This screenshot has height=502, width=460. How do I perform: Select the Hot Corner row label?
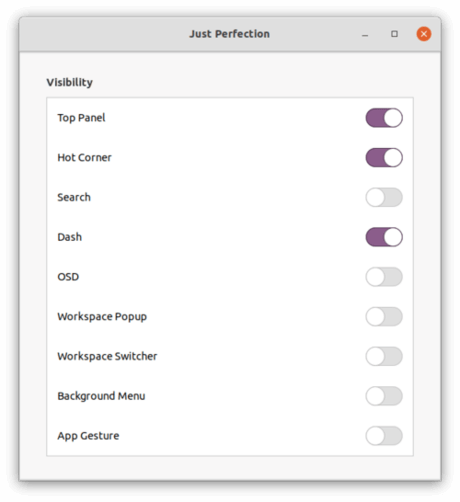tap(84, 157)
